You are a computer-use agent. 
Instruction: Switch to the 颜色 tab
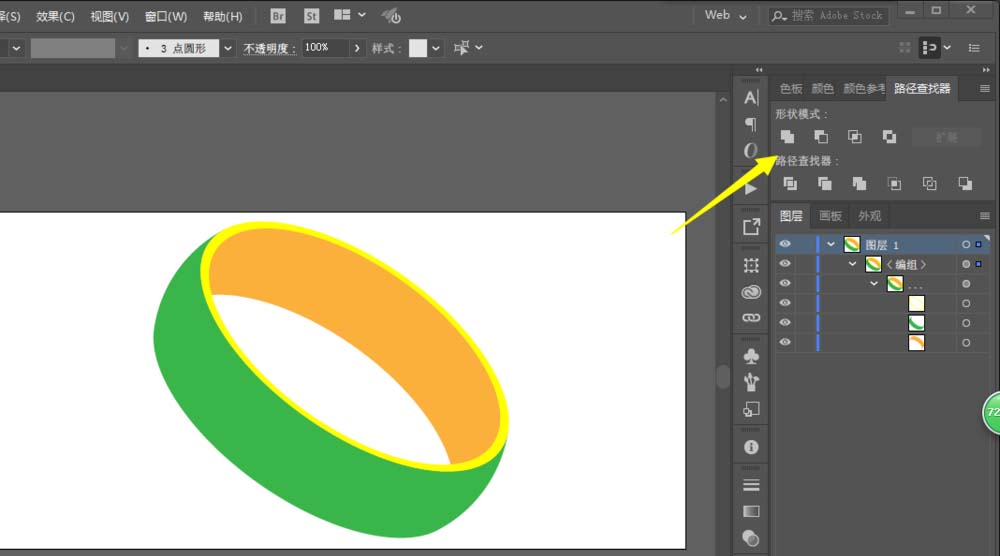point(822,89)
